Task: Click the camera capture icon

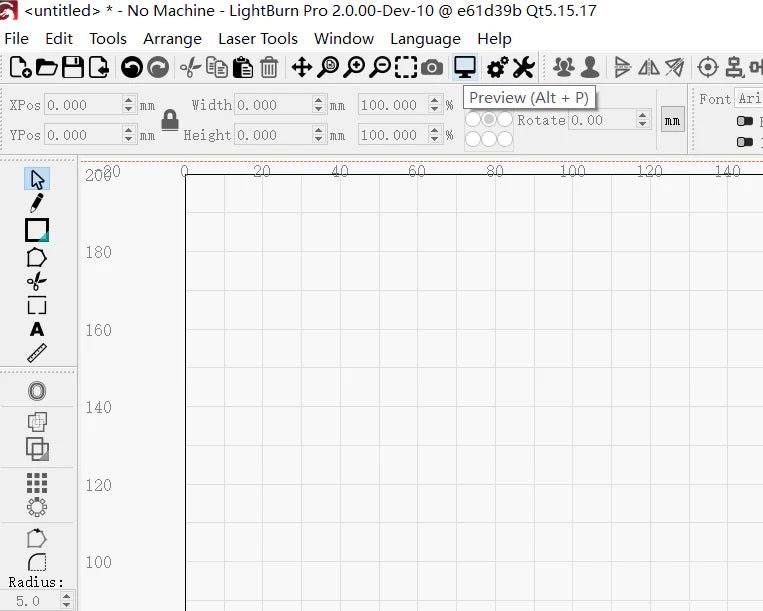Action: (432, 67)
